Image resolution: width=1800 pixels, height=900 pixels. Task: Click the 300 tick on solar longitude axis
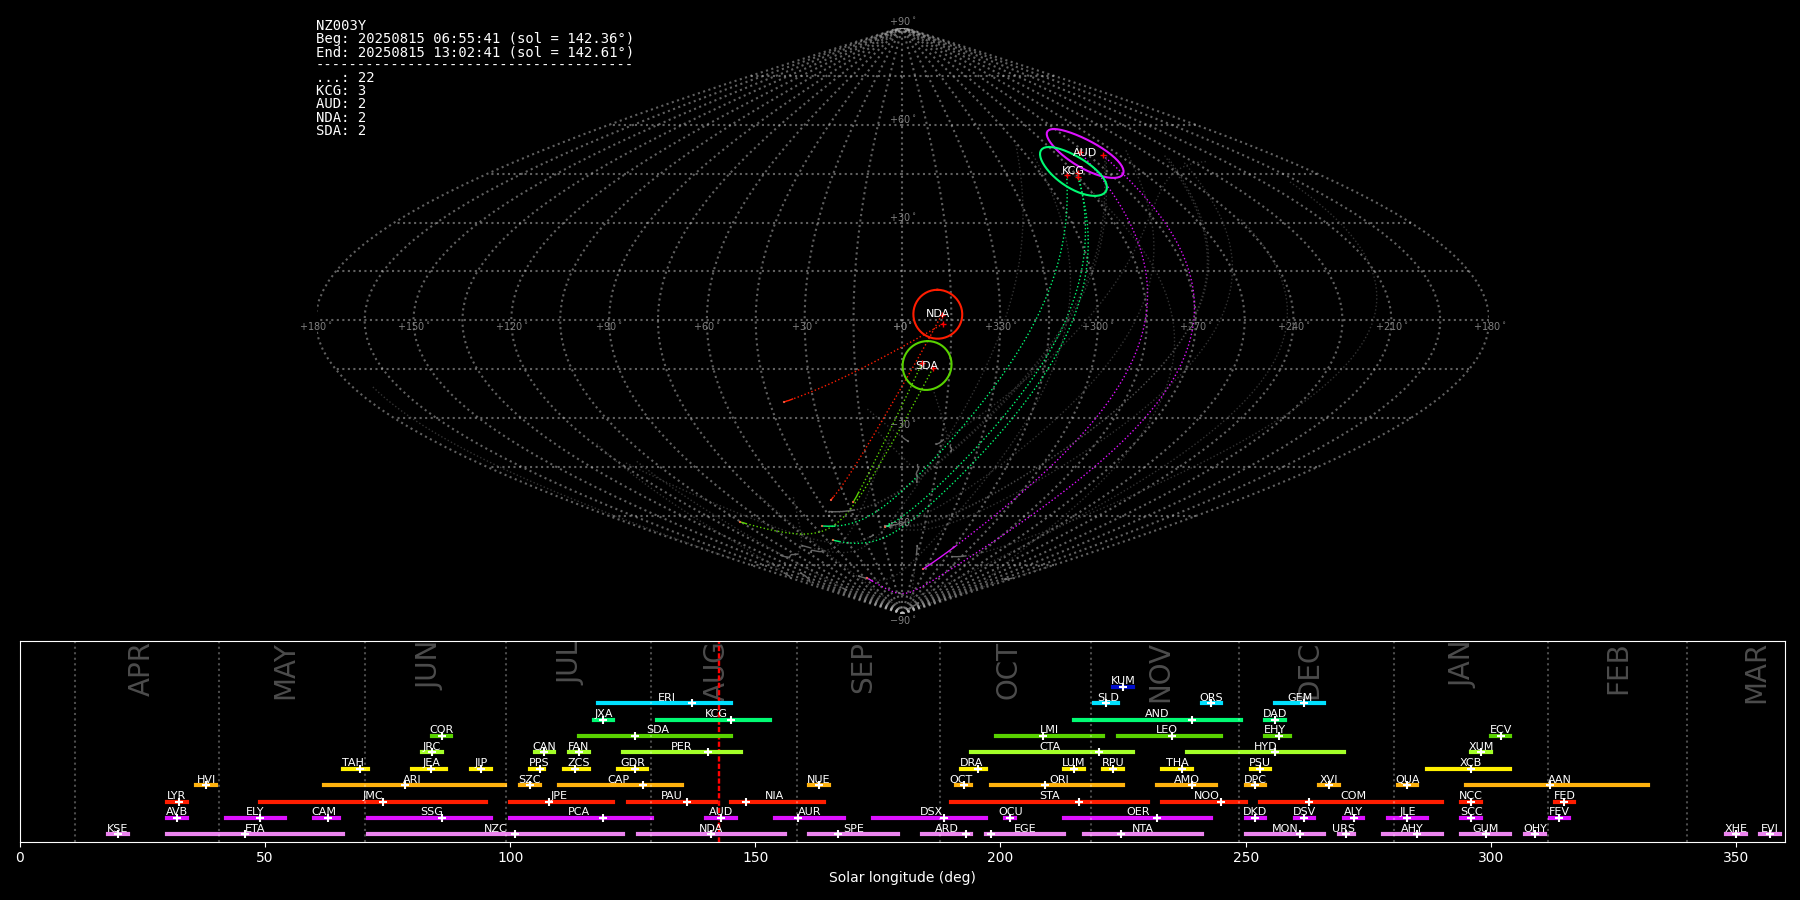(1491, 857)
